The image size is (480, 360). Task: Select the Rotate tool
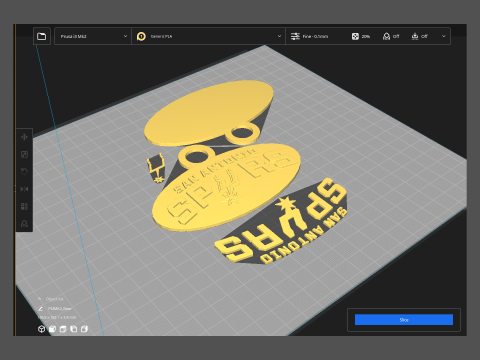[24, 171]
